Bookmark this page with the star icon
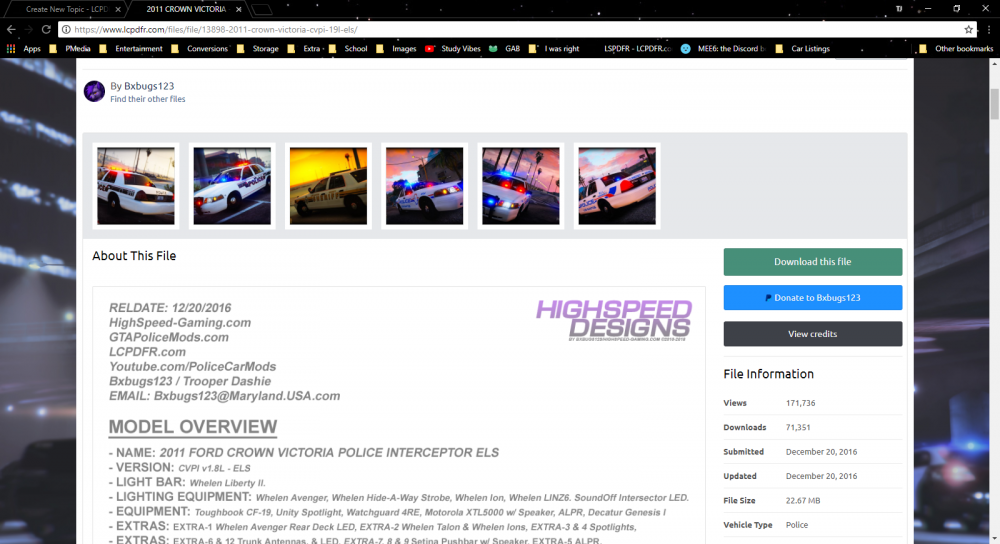Screen dimensions: 1000x544 [969, 29]
